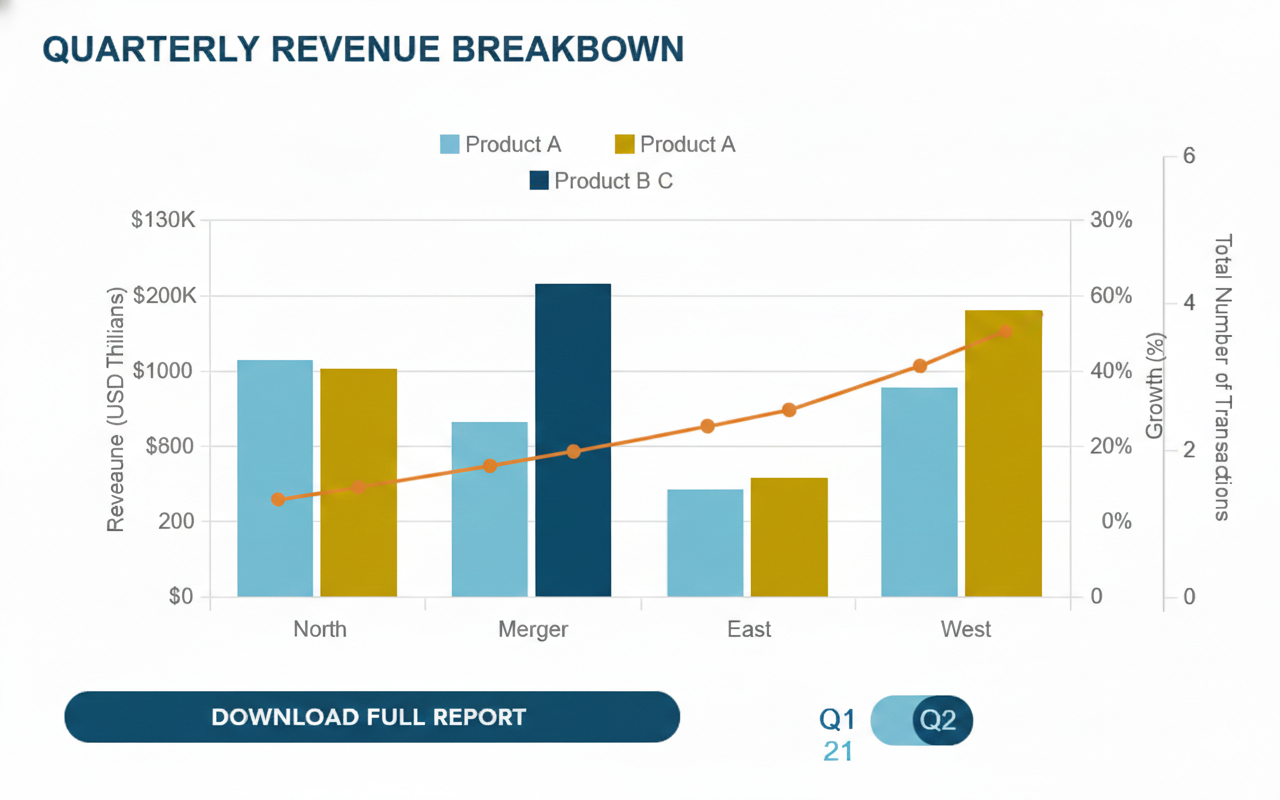Click the Merger x-axis category label

(533, 629)
